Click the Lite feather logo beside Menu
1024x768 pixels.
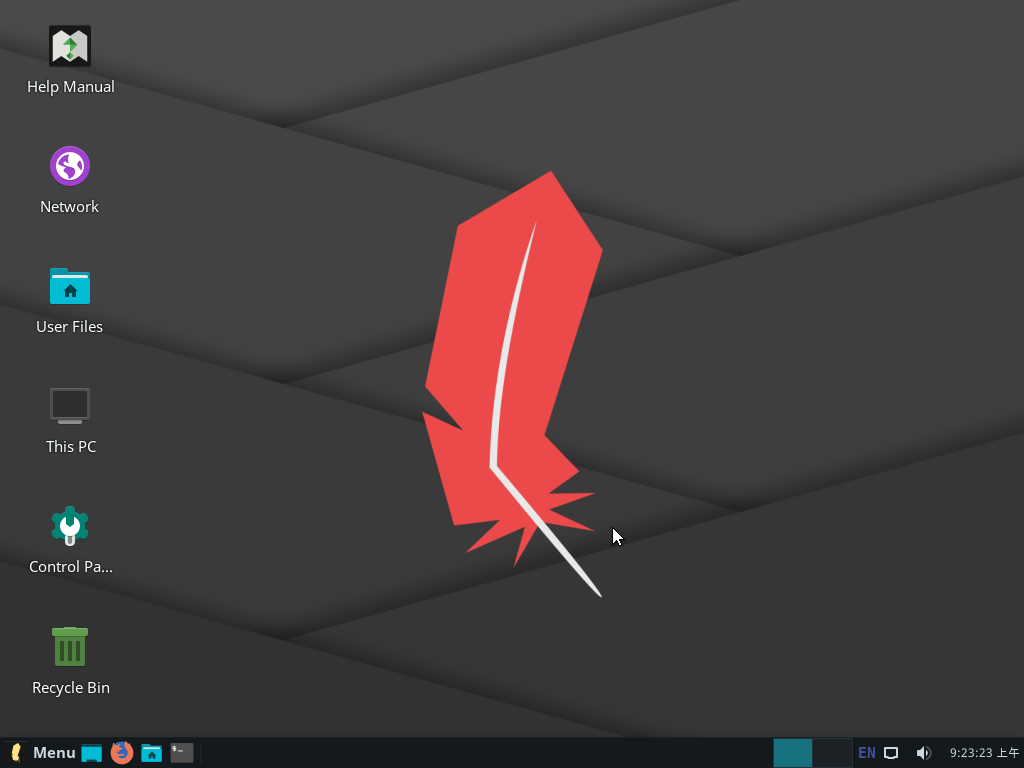click(16, 753)
